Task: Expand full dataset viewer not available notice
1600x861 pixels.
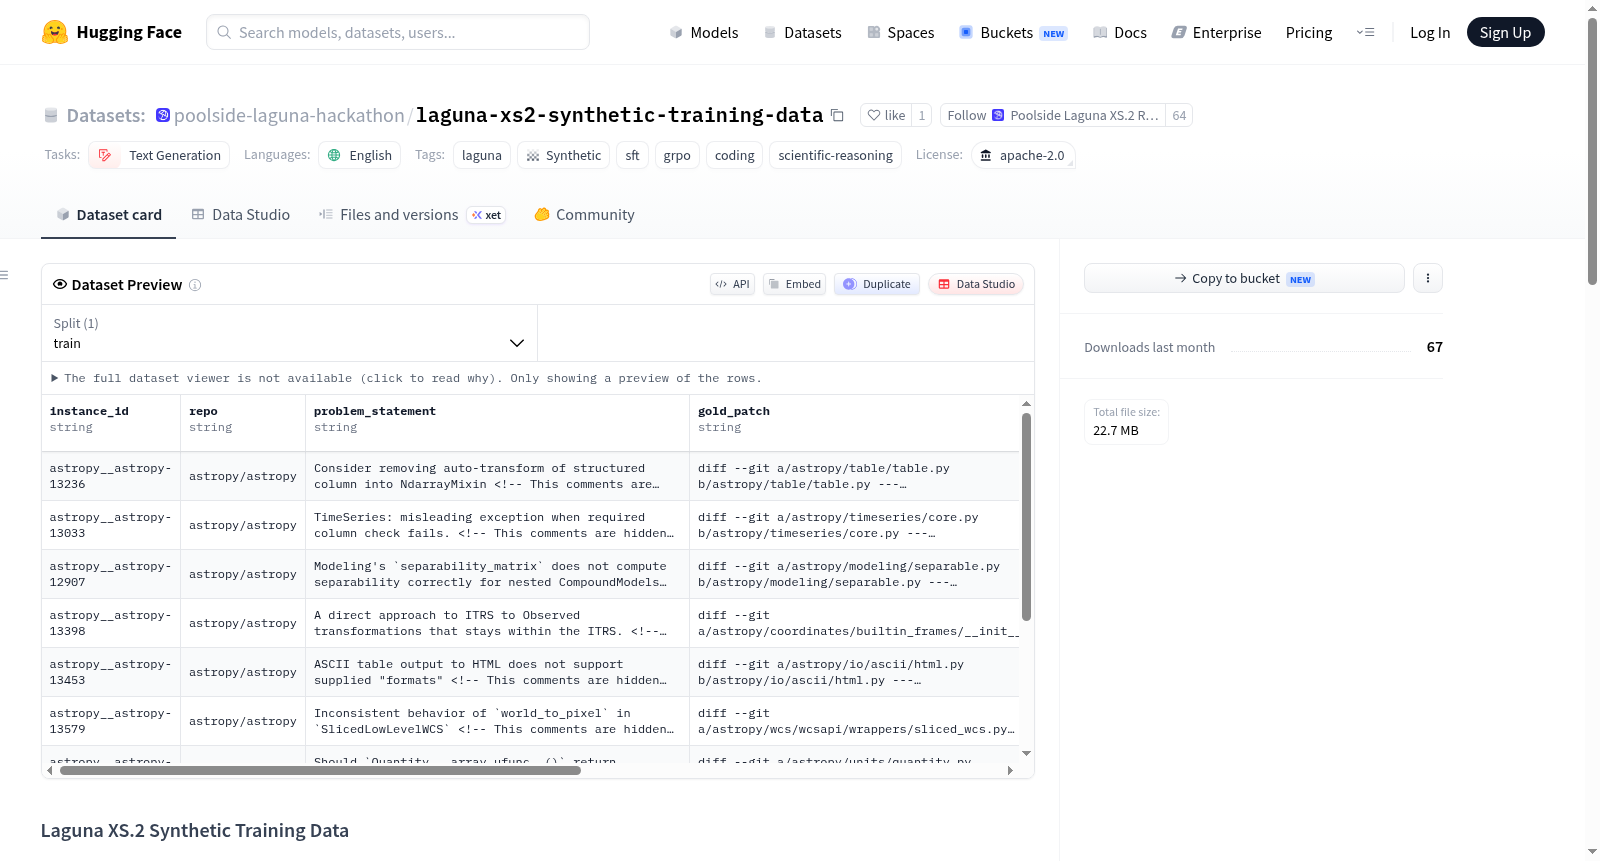Action: coord(407,378)
